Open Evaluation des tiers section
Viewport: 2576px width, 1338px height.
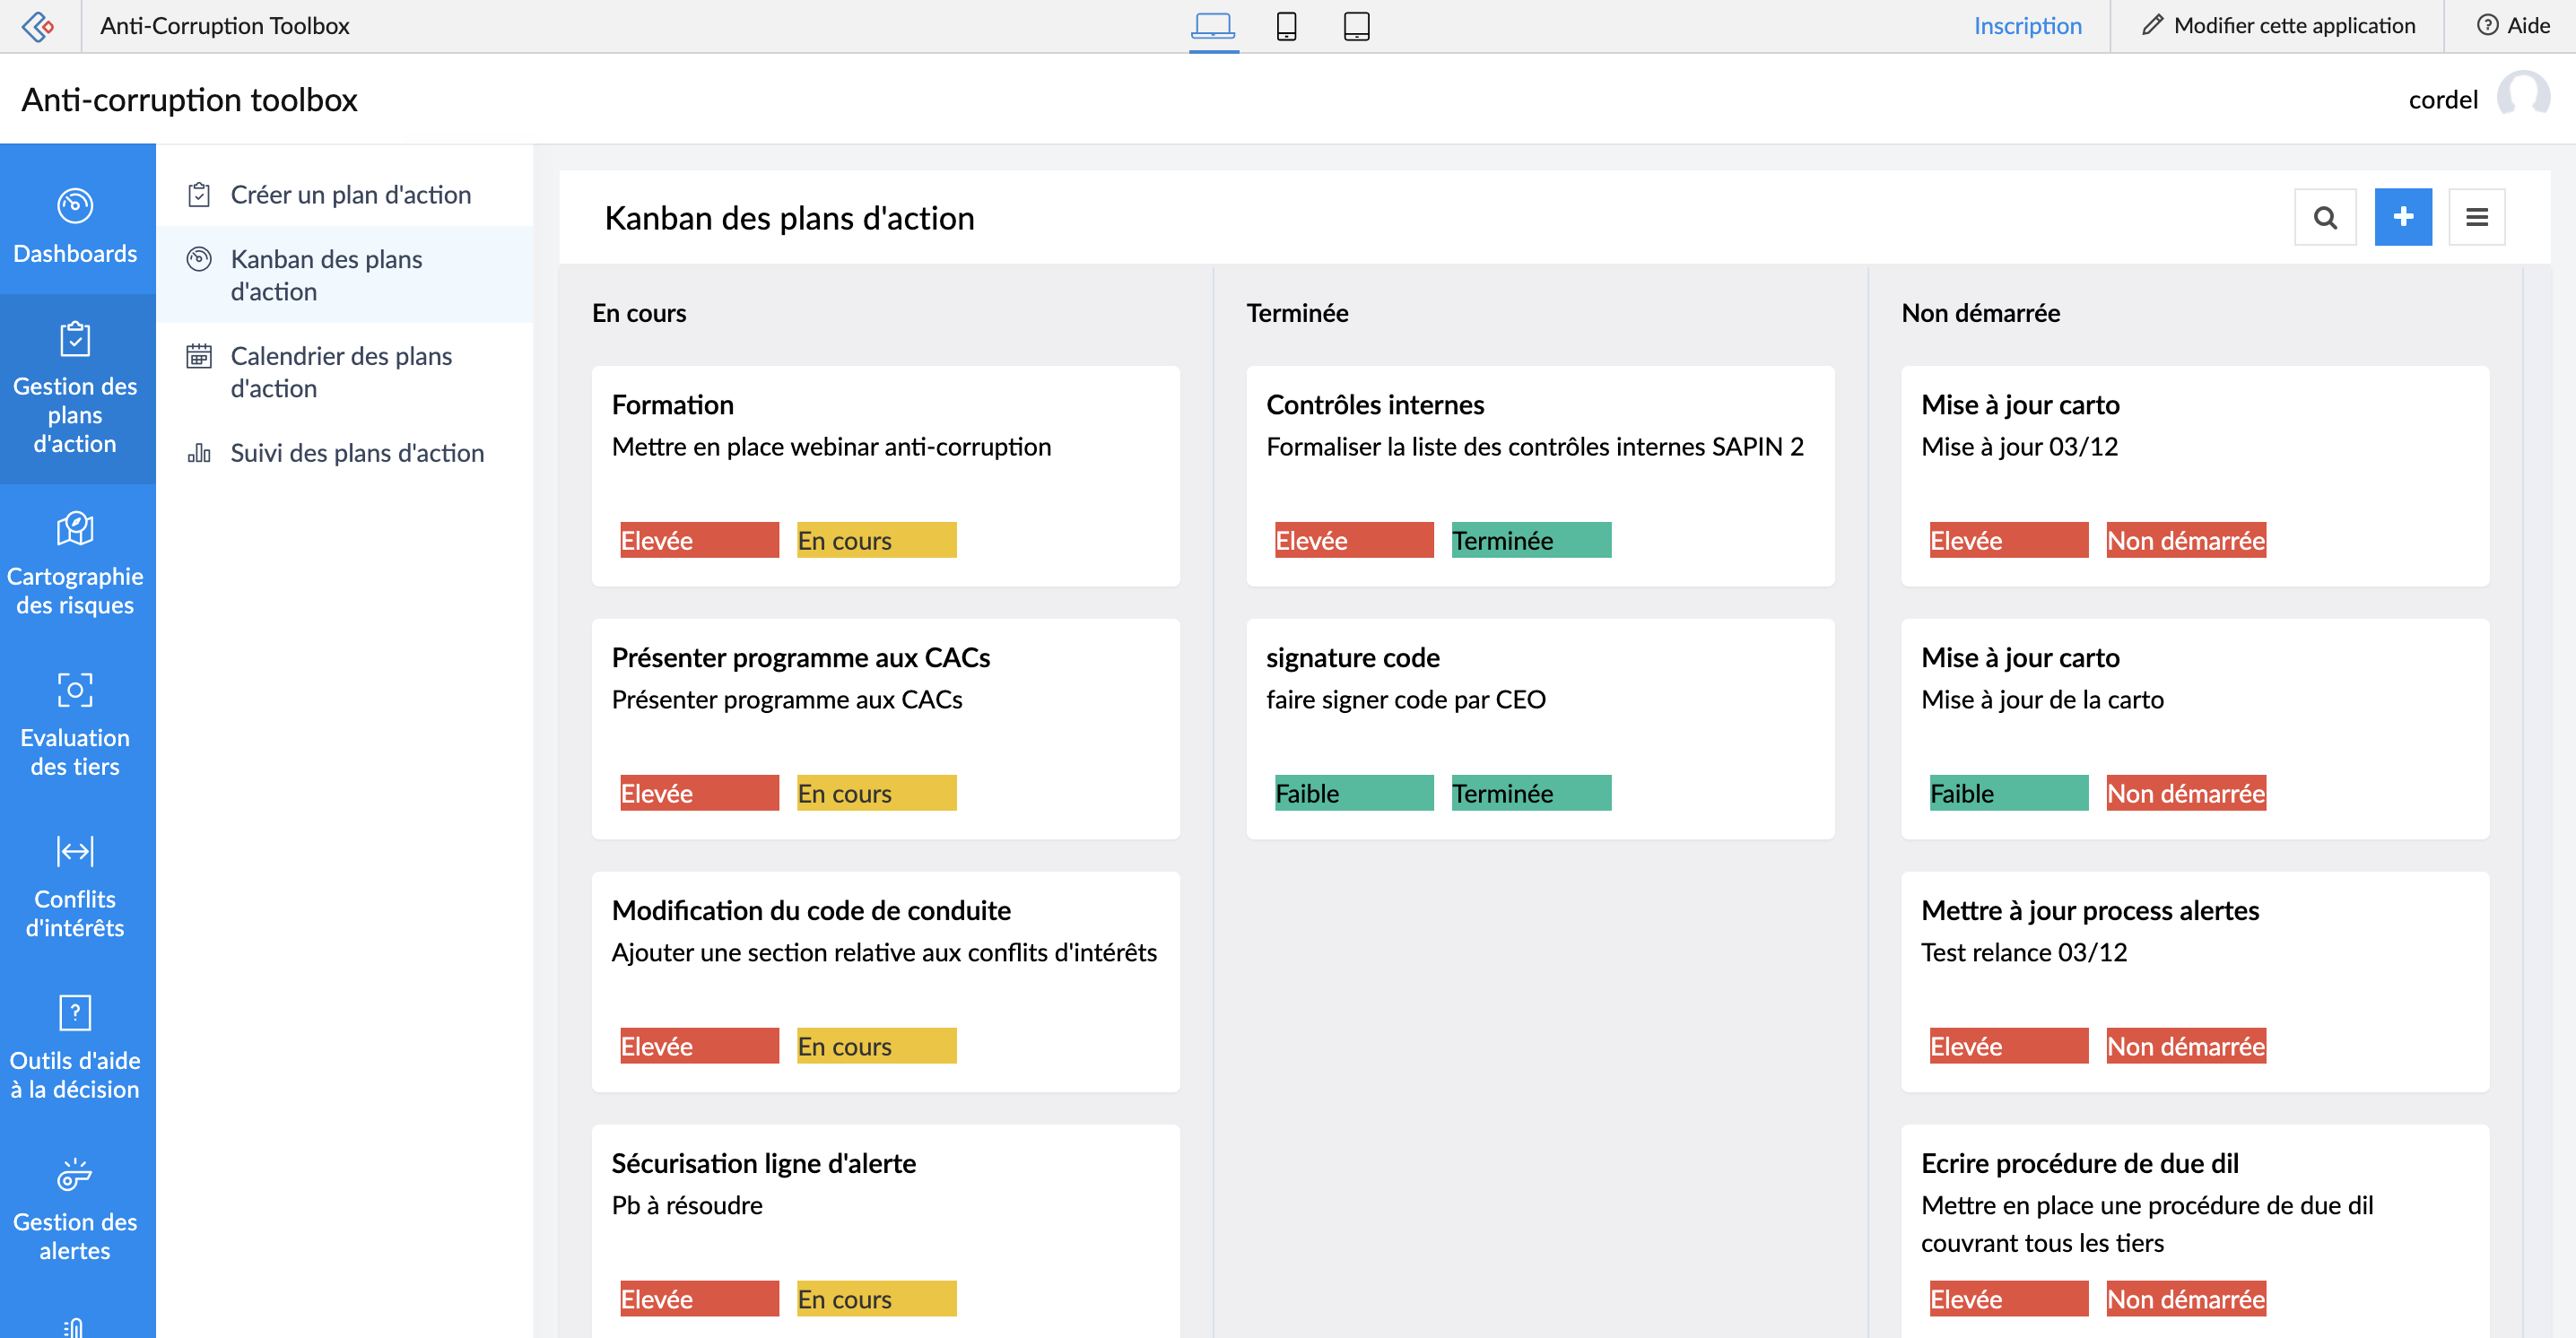tap(76, 725)
